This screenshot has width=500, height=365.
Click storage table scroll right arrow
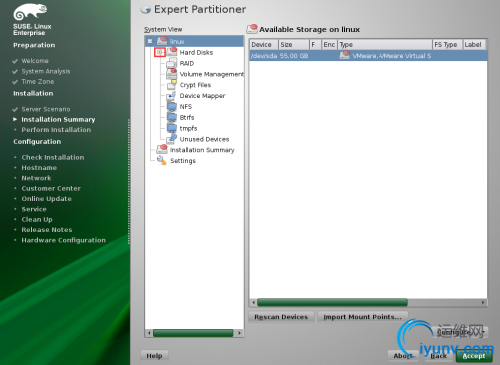(483, 302)
